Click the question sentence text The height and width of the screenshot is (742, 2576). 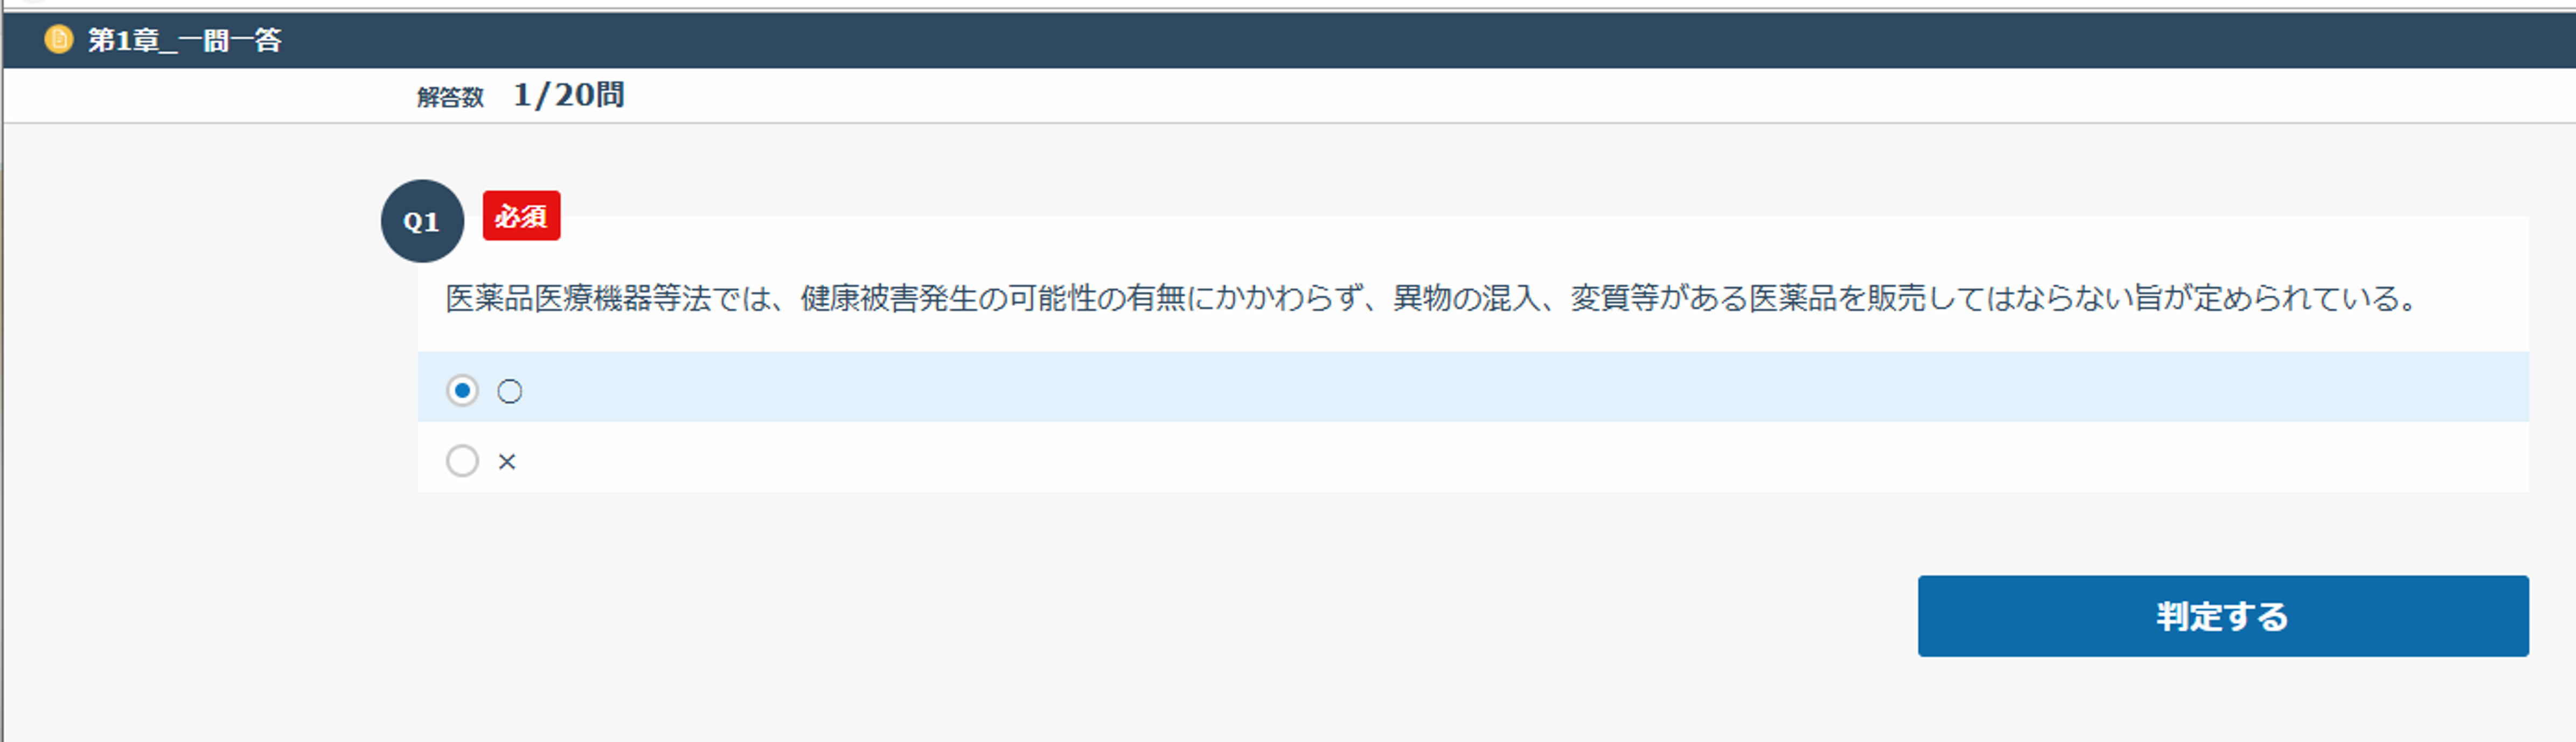[1432, 298]
